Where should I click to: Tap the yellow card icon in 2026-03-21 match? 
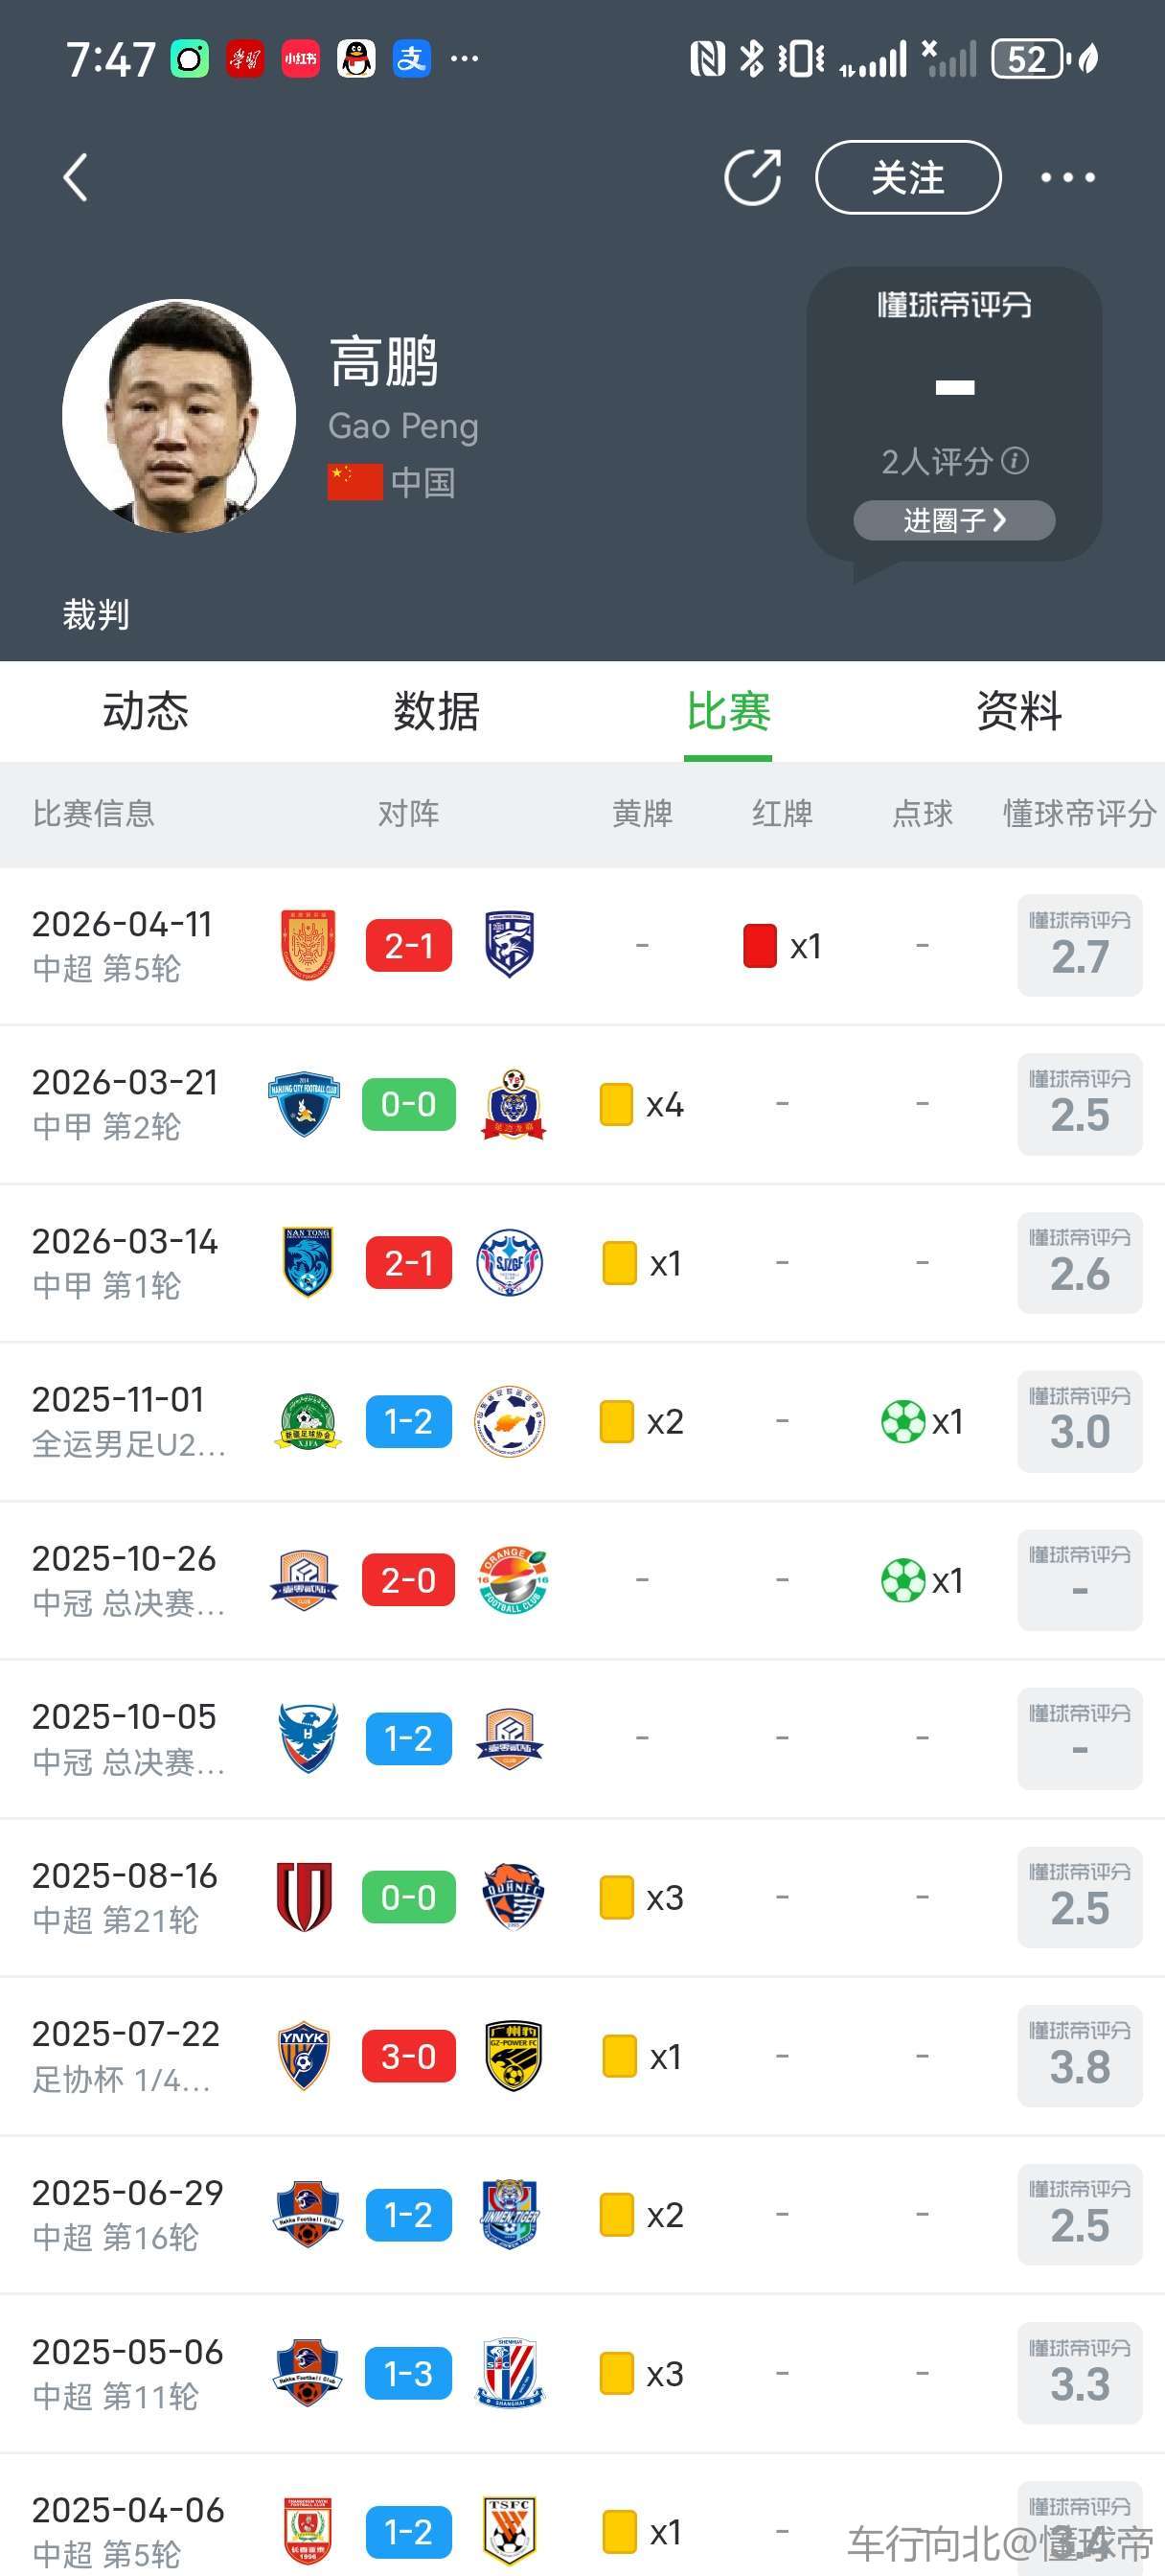tap(616, 1104)
